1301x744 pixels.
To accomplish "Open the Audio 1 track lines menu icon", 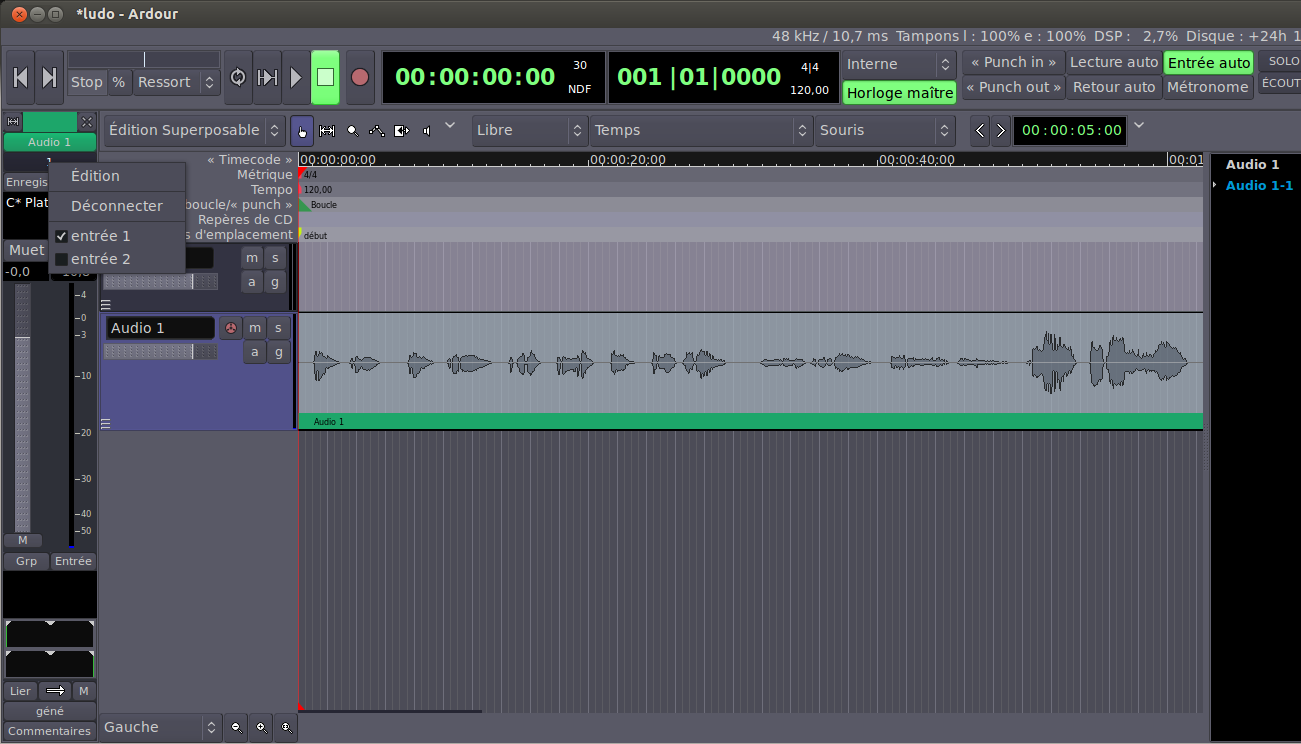I will pos(106,424).
